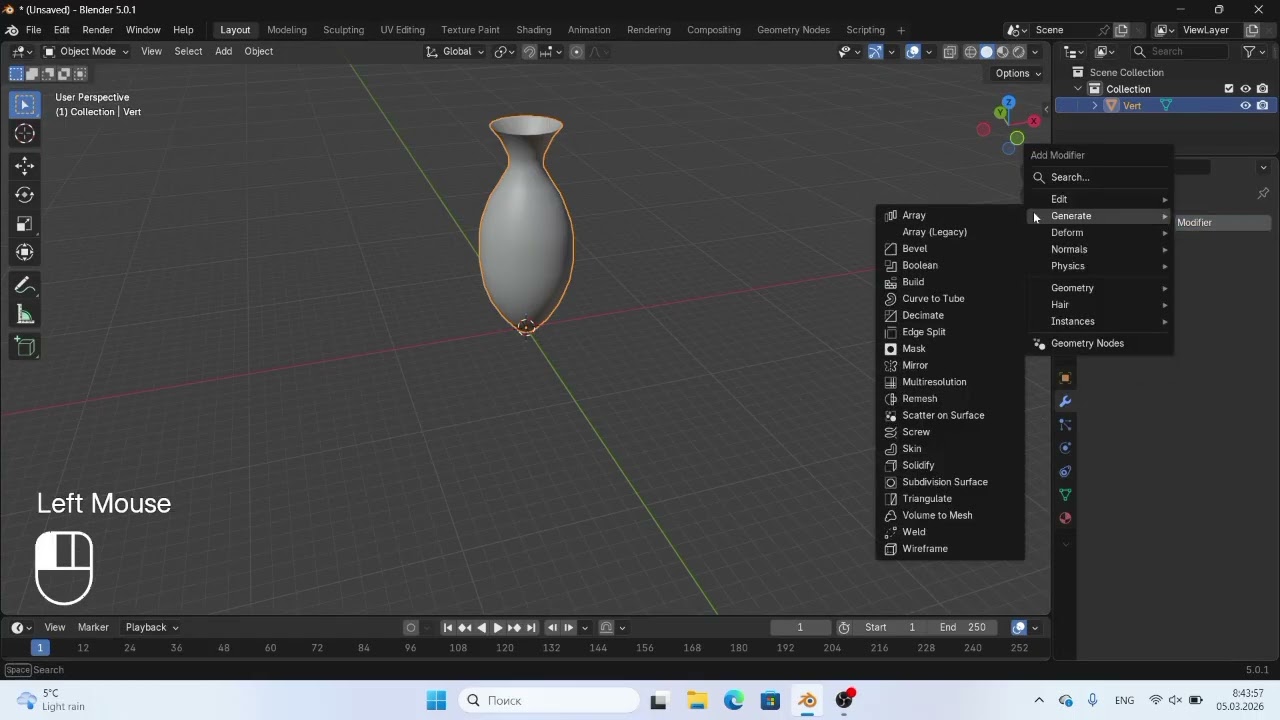Select the Measure tool

(x=25, y=315)
